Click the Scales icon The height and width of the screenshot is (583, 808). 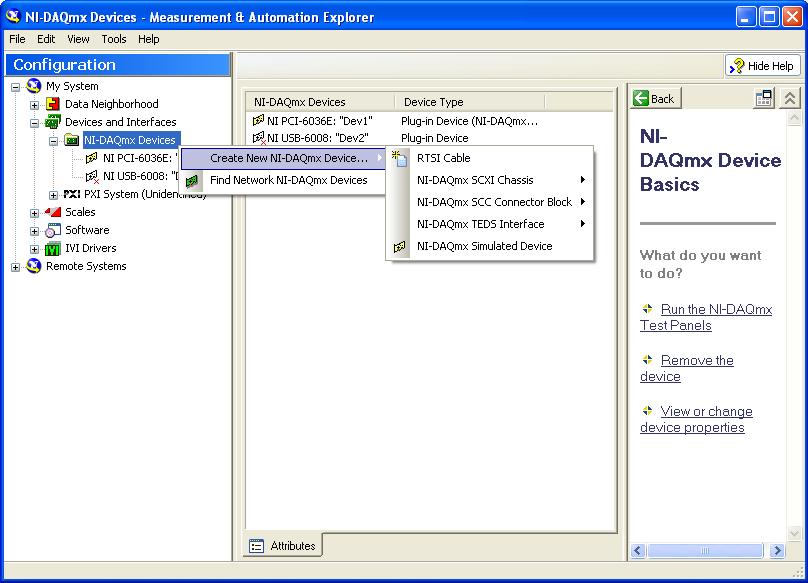(x=53, y=212)
